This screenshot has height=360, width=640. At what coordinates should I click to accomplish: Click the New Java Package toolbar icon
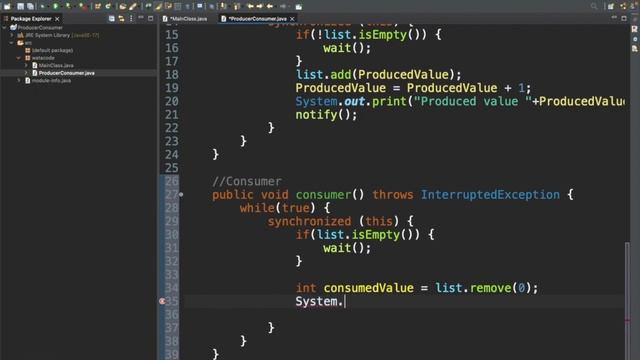click(x=98, y=6)
